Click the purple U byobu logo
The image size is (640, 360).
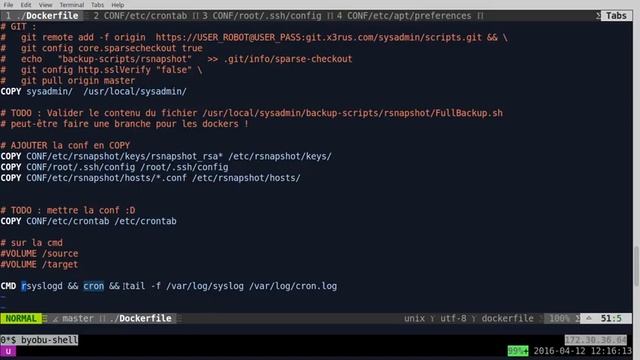click(8, 351)
